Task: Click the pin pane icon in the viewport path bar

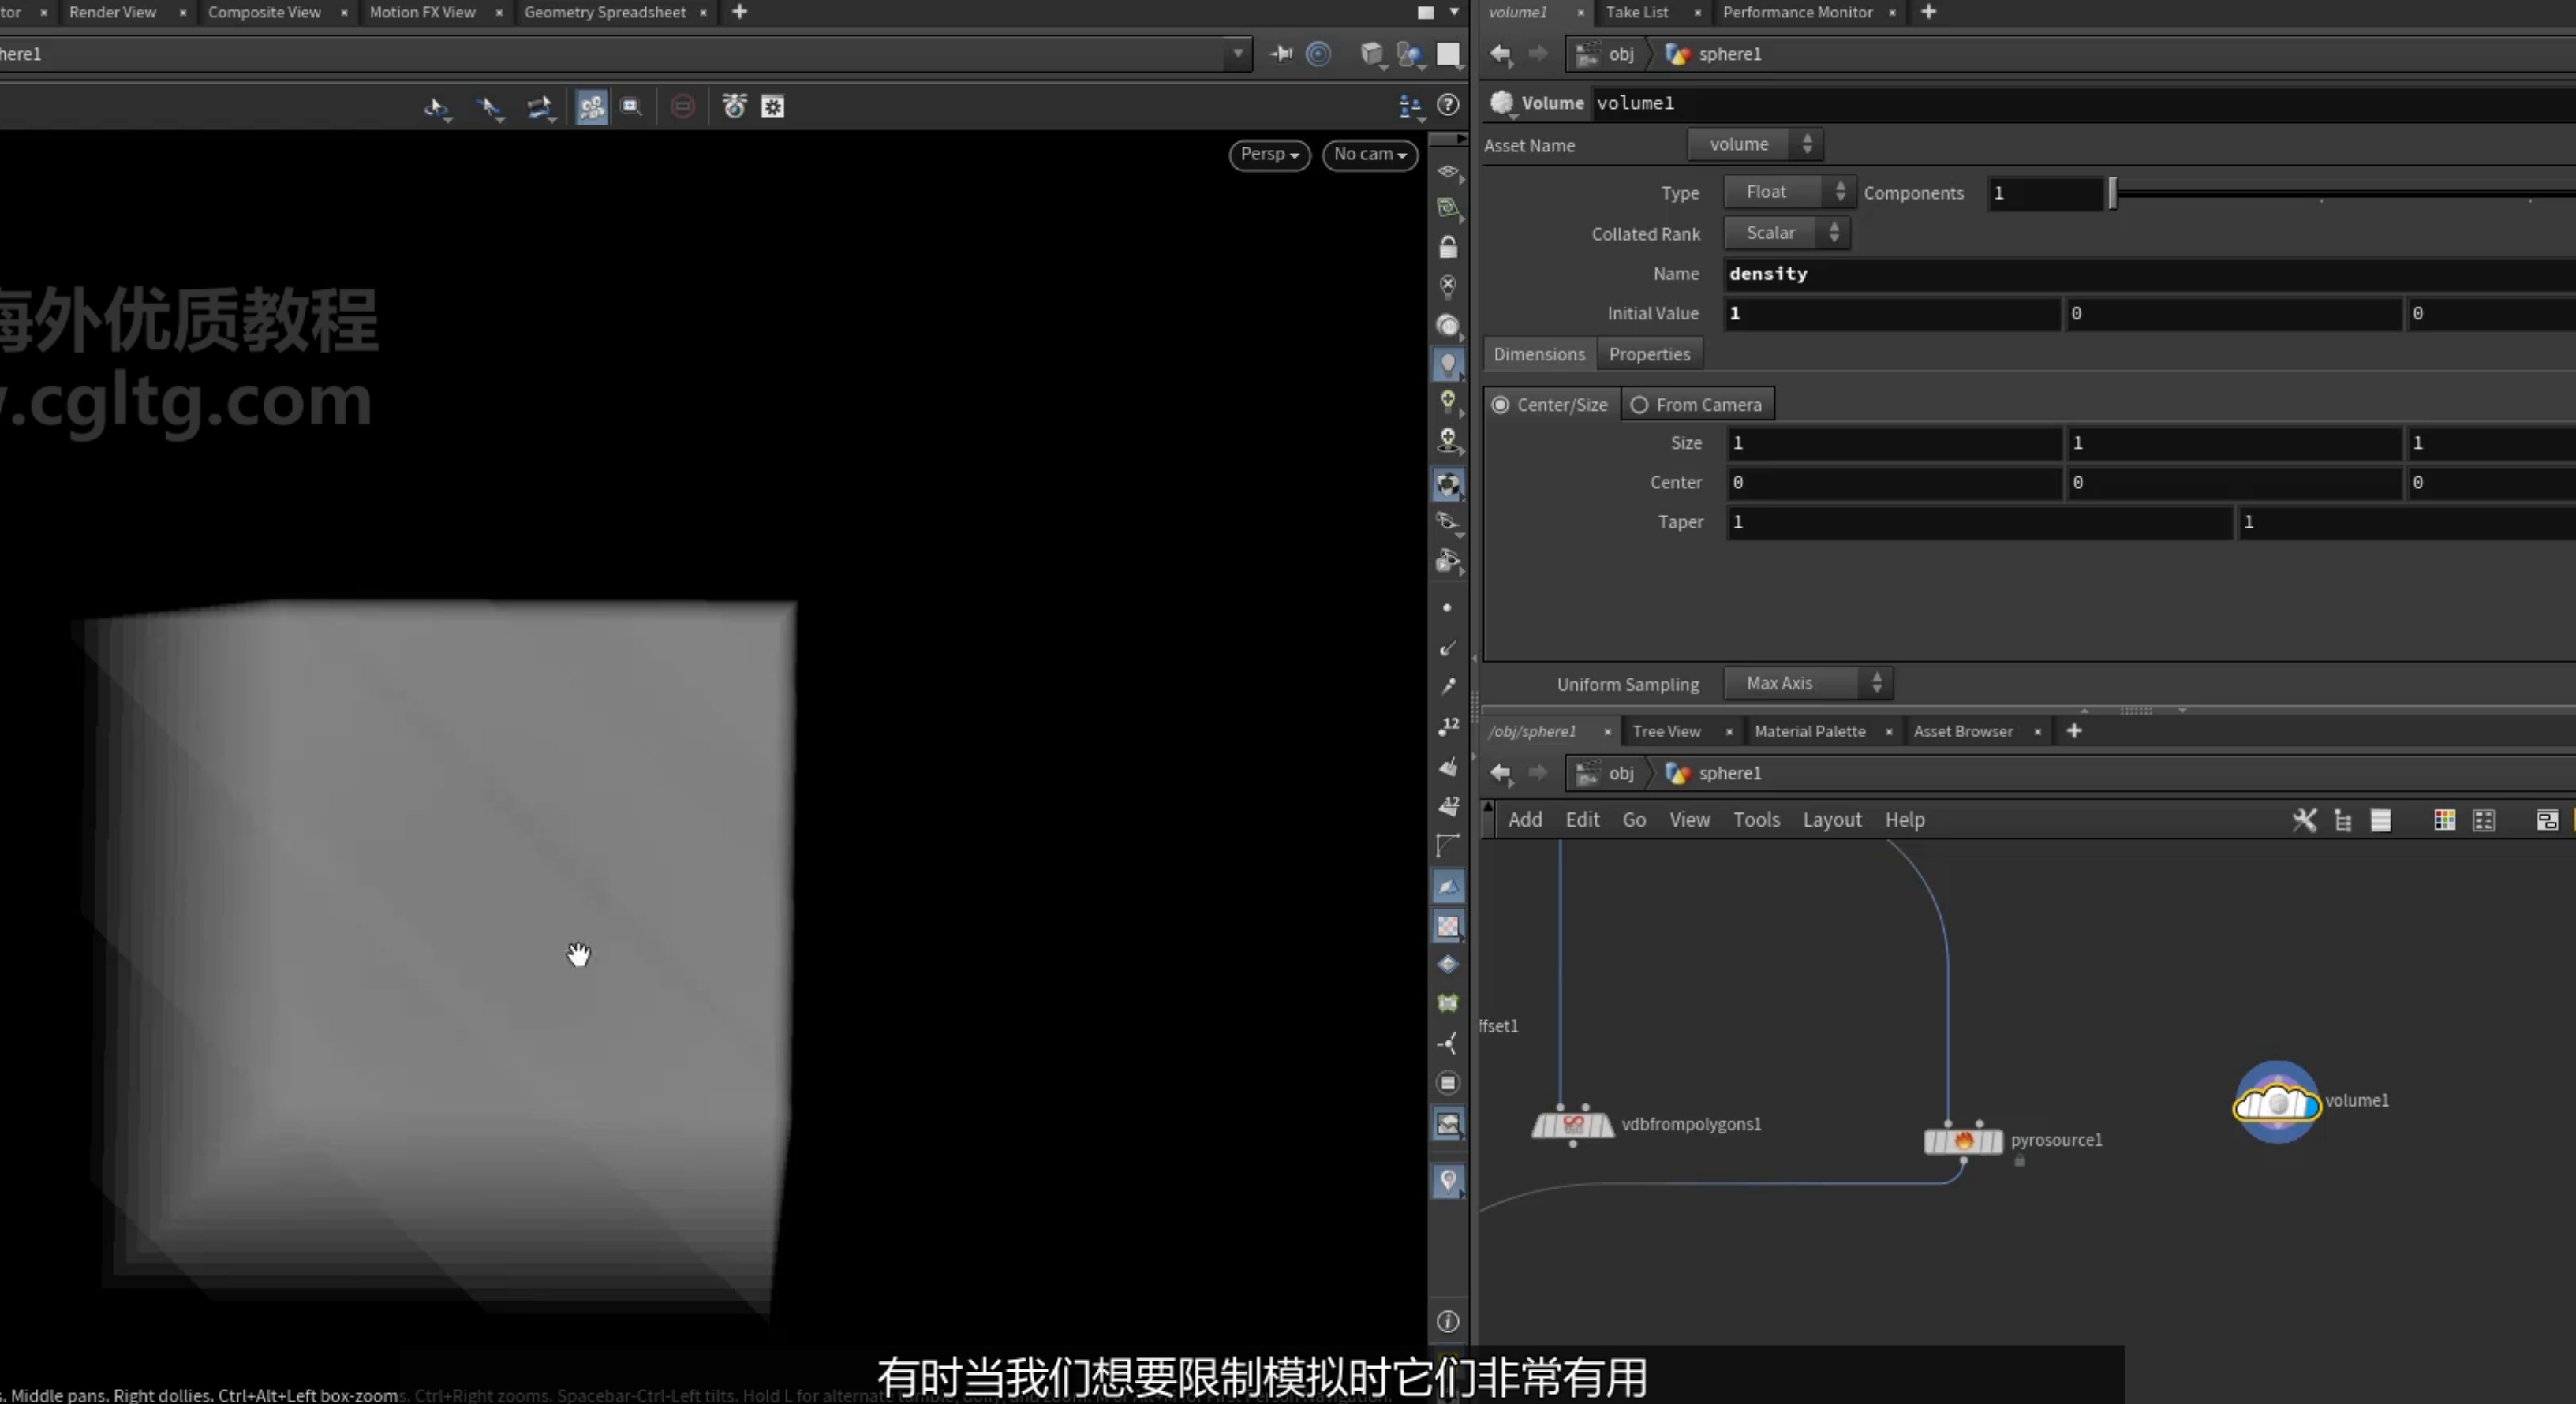Action: [1281, 53]
